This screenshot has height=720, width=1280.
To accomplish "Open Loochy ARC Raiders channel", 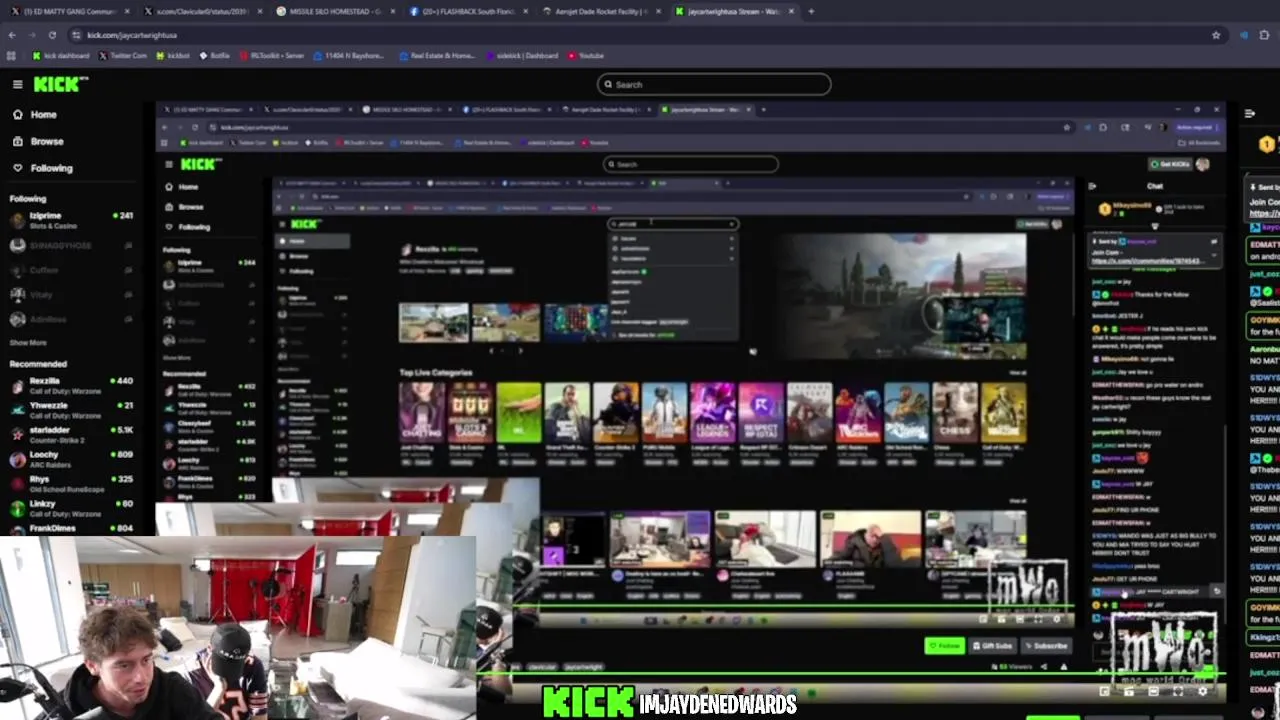I will [71, 459].
